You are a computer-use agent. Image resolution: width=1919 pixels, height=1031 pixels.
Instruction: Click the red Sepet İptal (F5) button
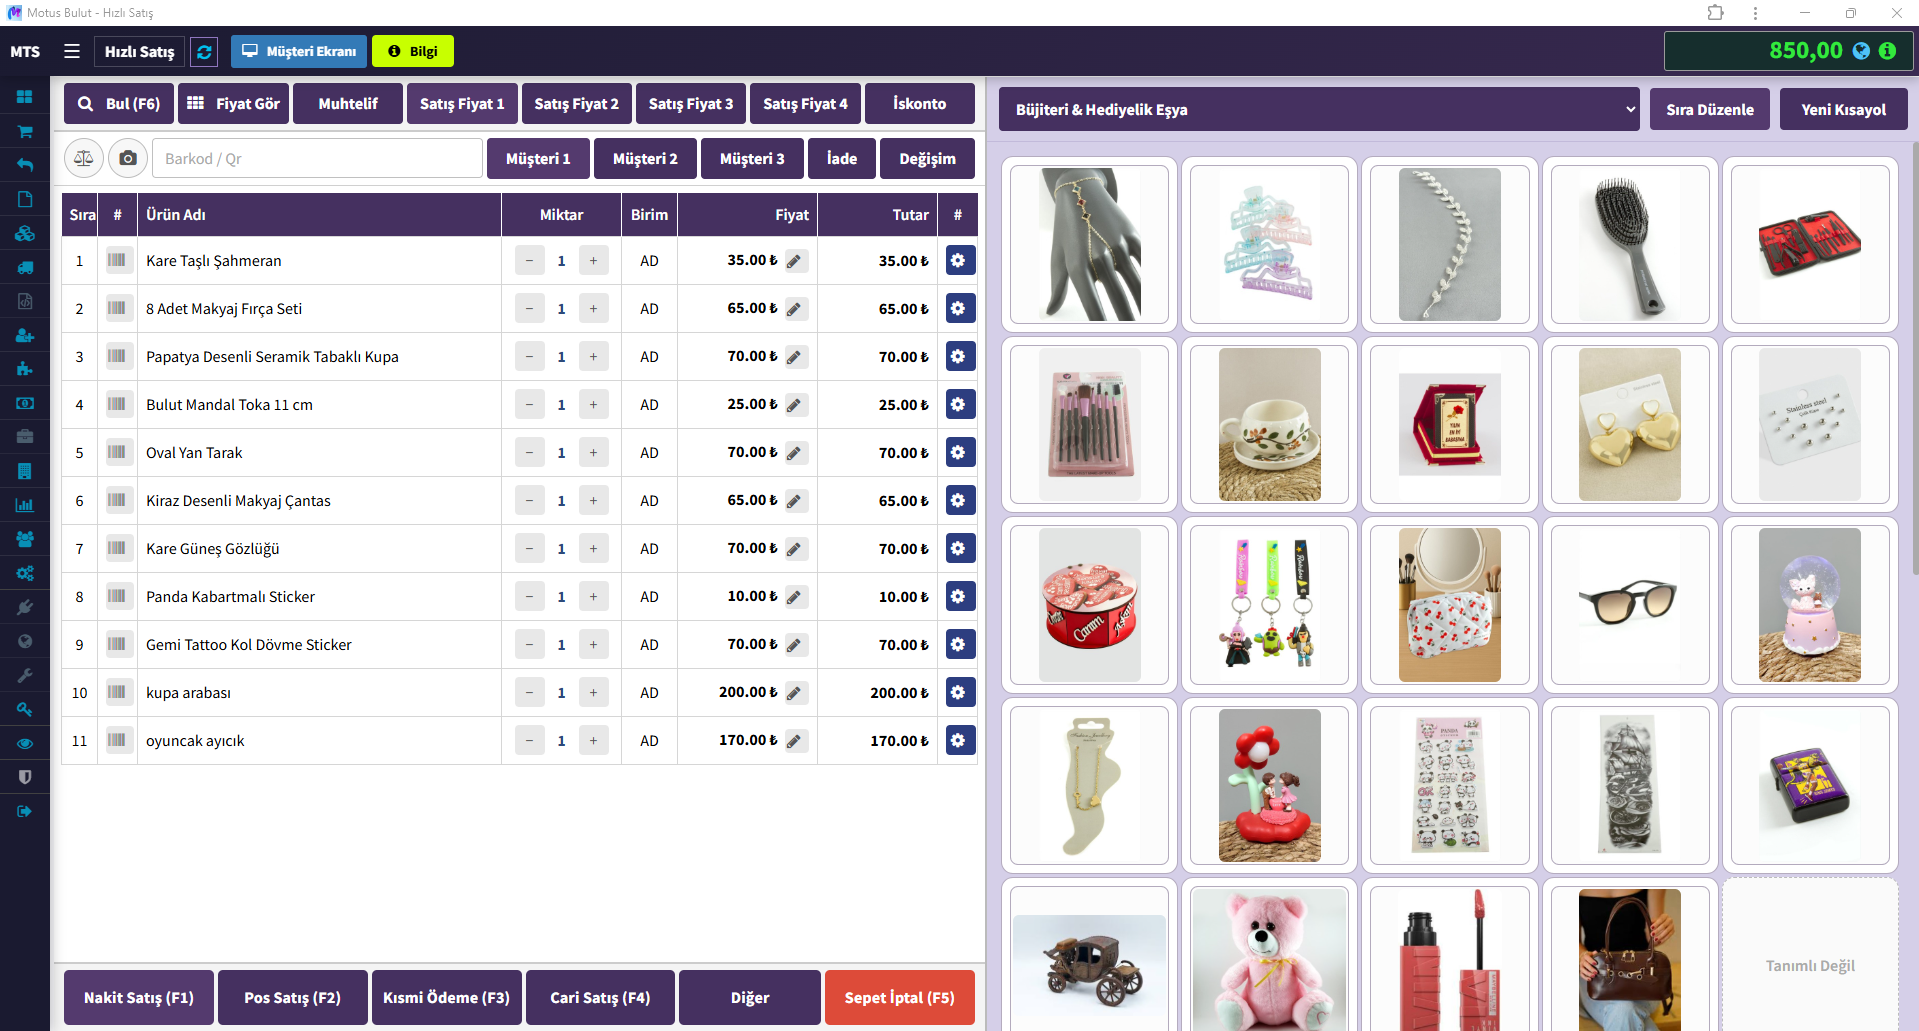tap(899, 997)
